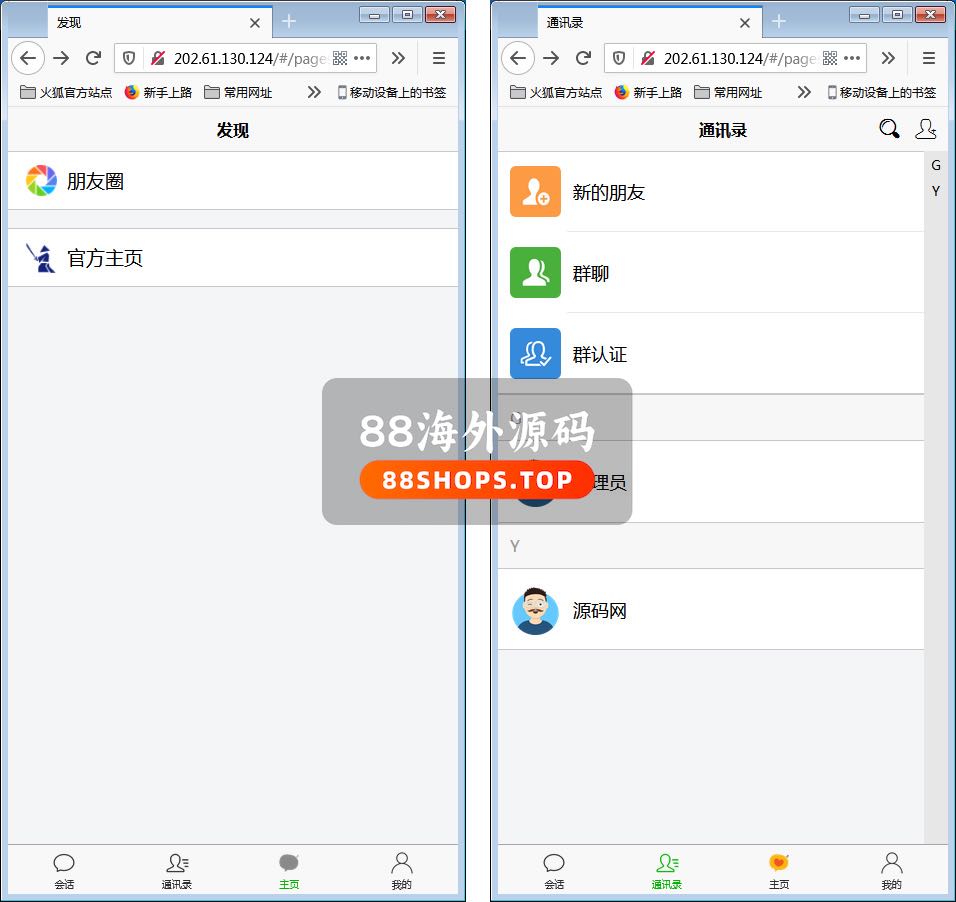Open the hamburger menu in right browser
This screenshot has width=956, height=902.
click(x=929, y=58)
